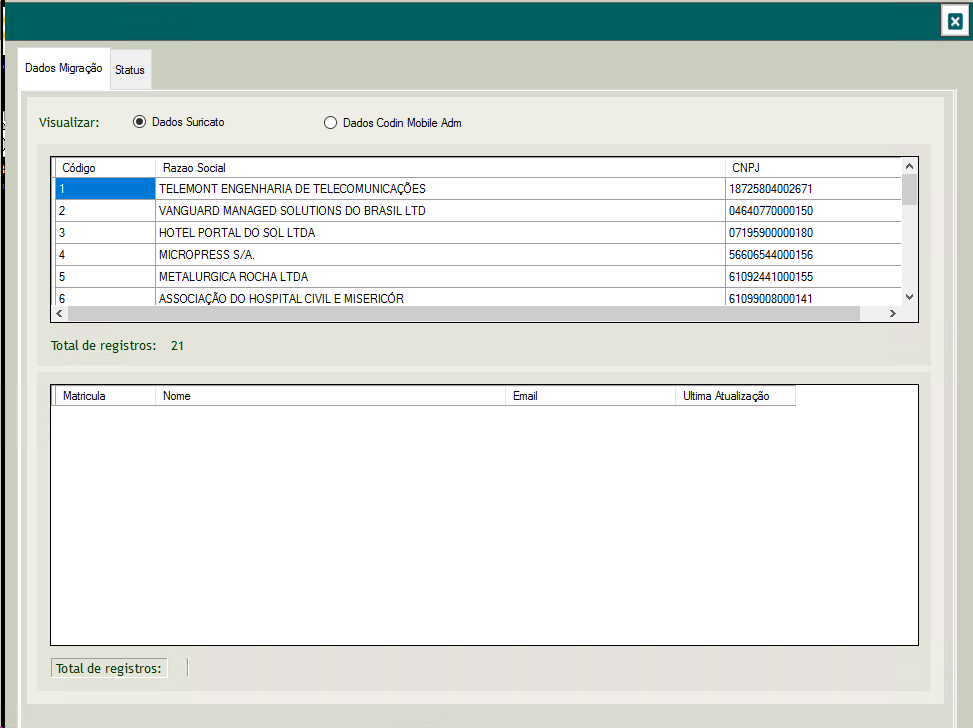The height and width of the screenshot is (728, 973).
Task: Click the up arrow of the company grid scrollbar
Action: 909,166
